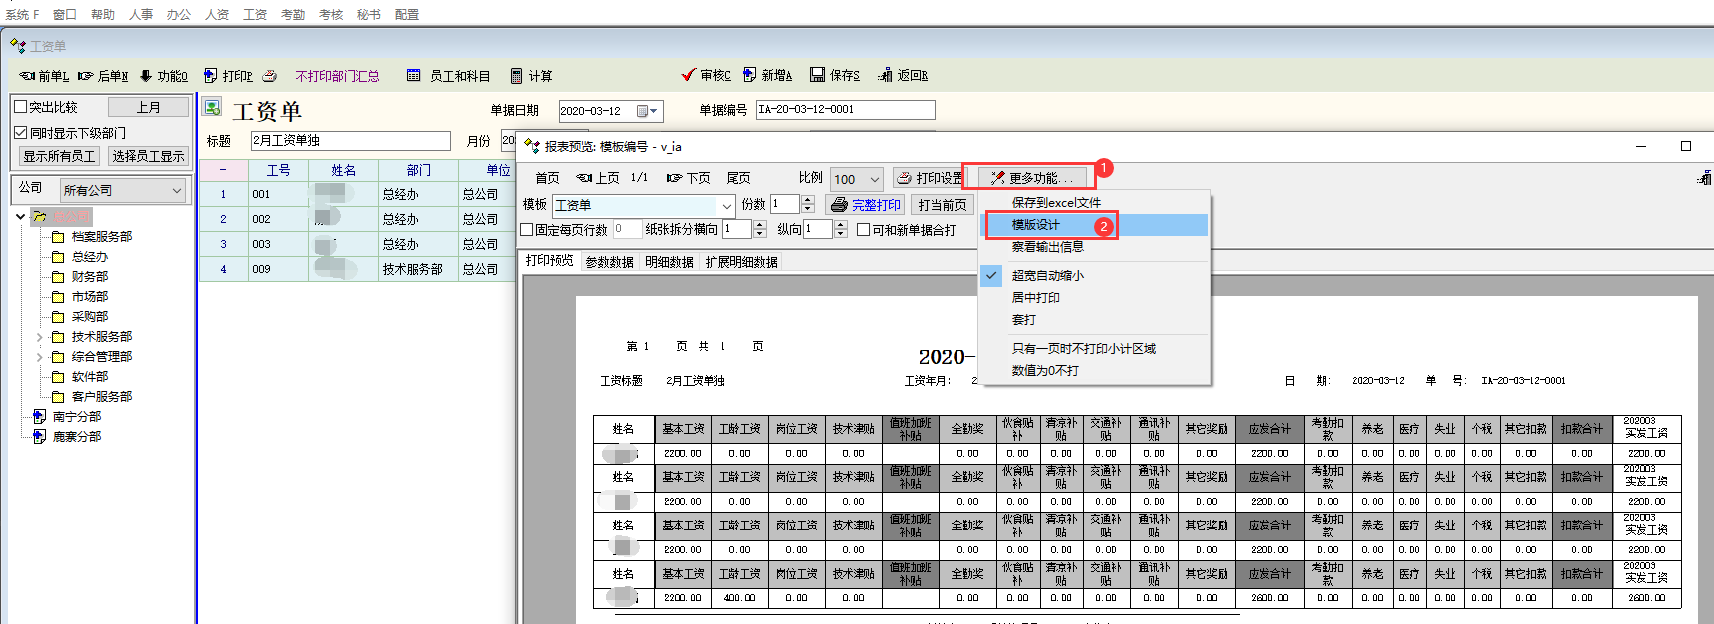This screenshot has height=624, width=1714.
Task: Tick the 固定每页行数 checkbox
Action: point(527,230)
